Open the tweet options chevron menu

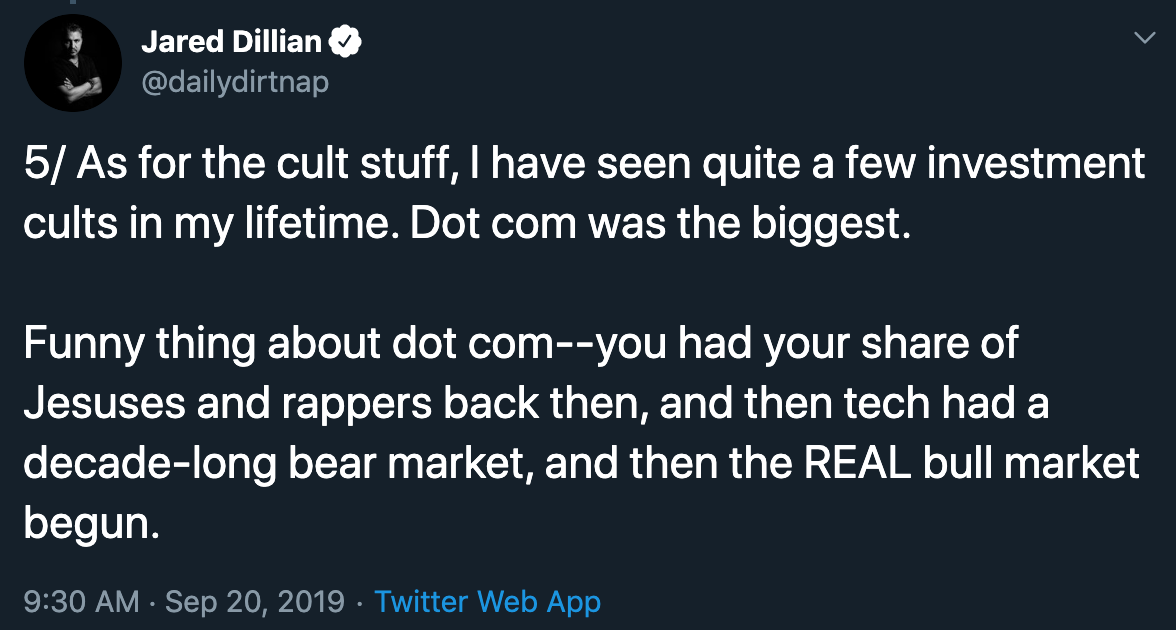[x=1144, y=38]
